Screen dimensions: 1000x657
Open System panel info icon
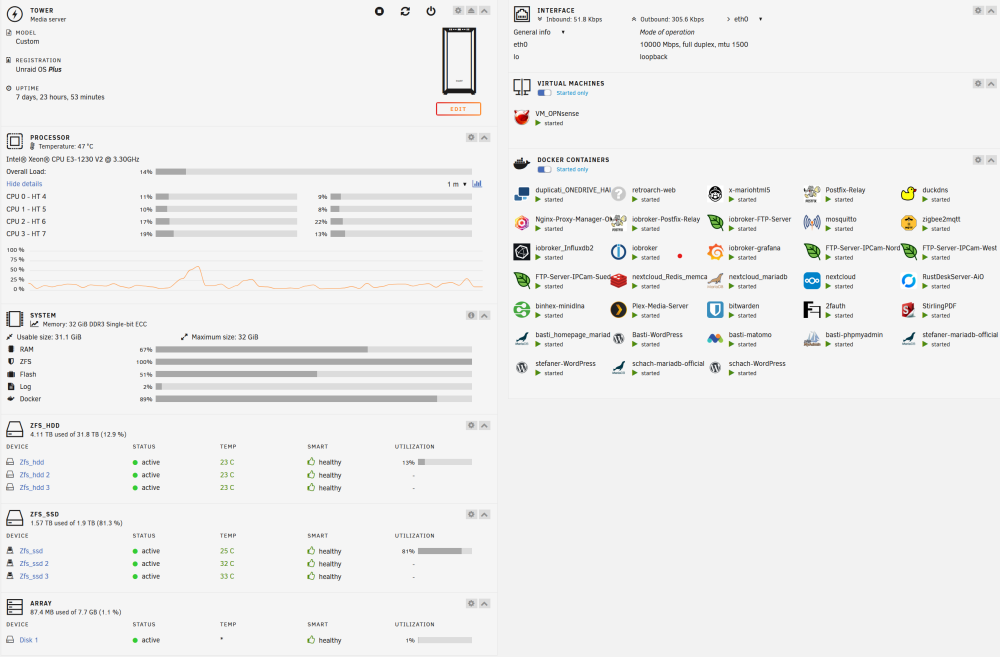[x=471, y=315]
